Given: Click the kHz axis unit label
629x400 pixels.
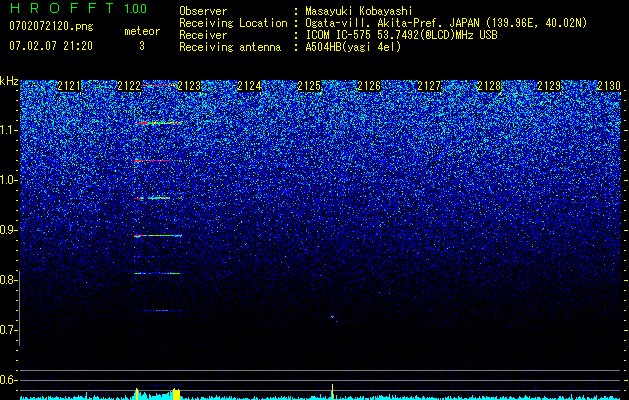Looking at the screenshot, I should coord(9,81).
